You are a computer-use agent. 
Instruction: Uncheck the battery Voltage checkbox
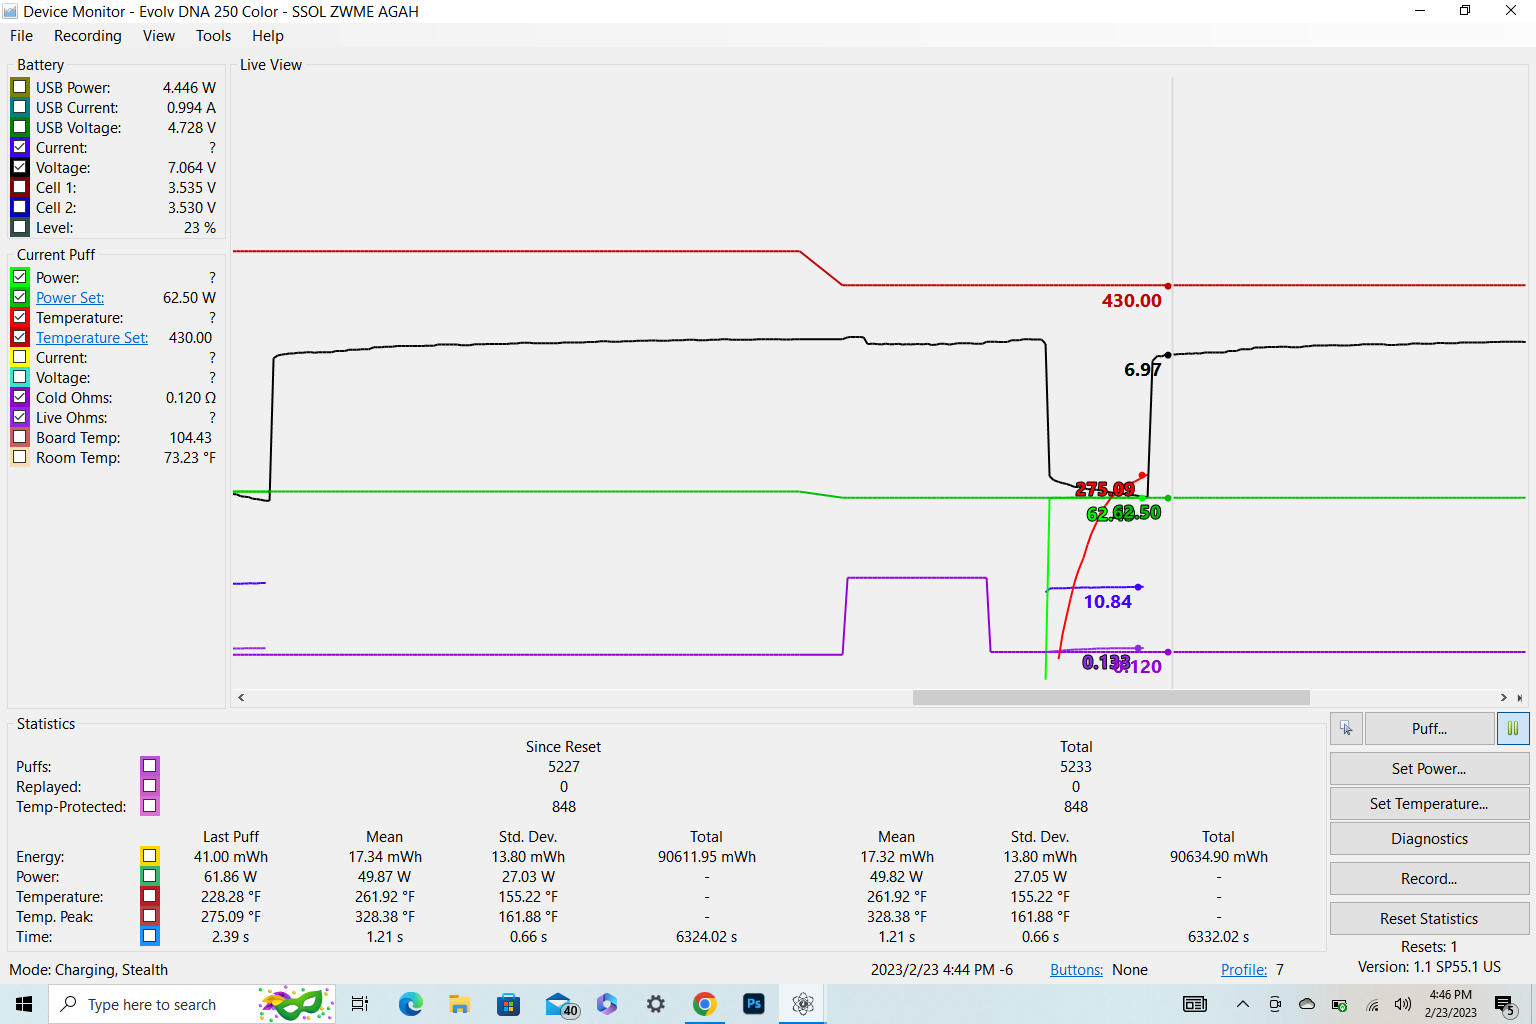point(20,168)
